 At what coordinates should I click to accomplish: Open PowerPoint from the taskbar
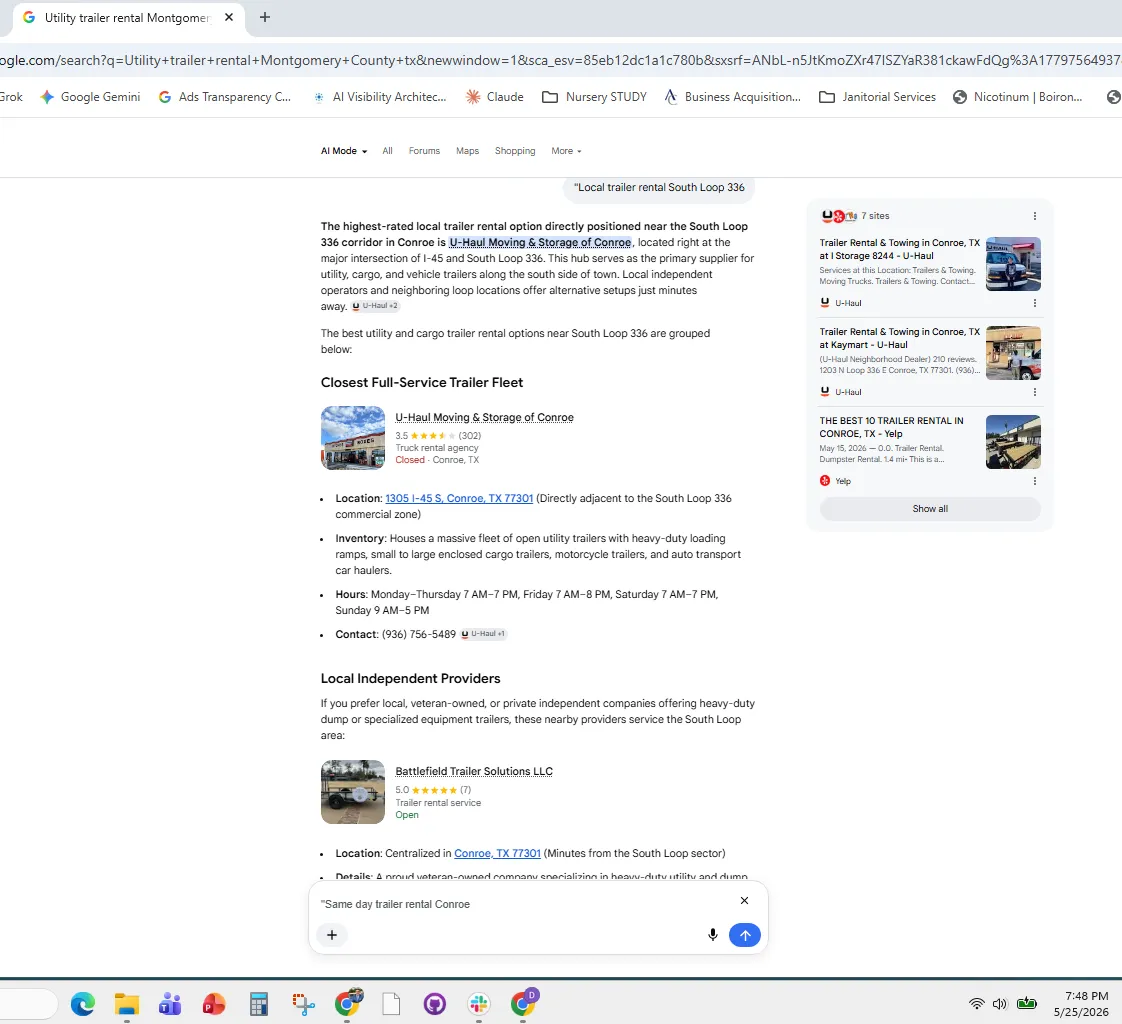[214, 1005]
